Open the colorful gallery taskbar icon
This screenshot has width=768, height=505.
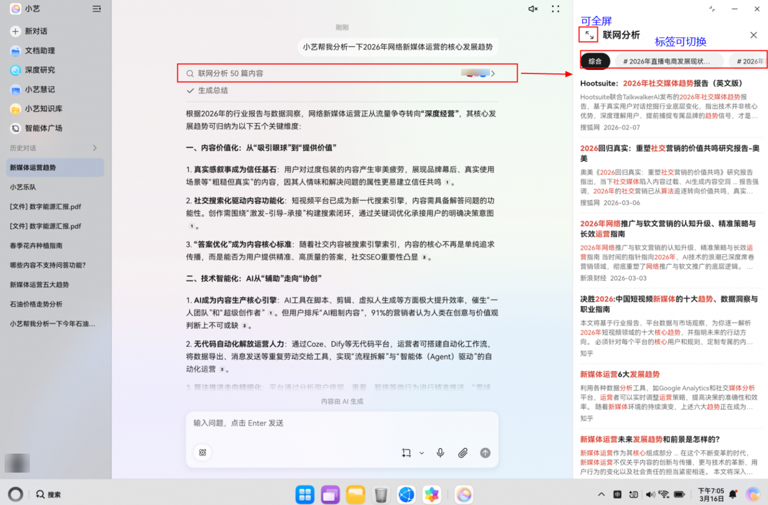[432, 495]
